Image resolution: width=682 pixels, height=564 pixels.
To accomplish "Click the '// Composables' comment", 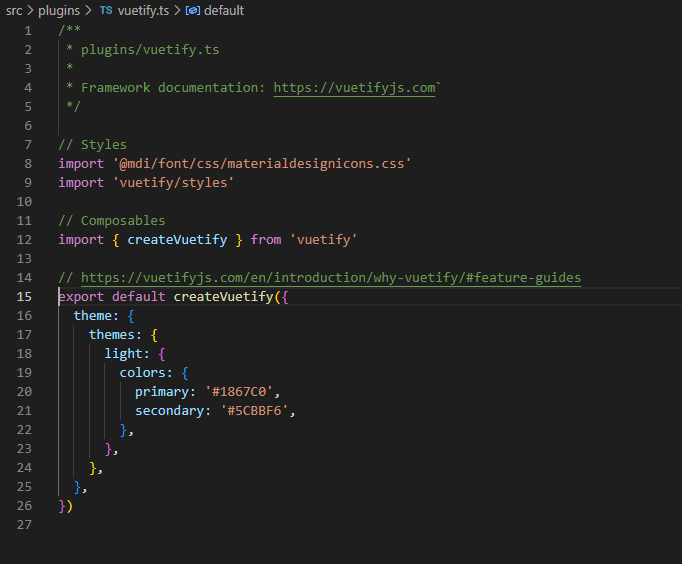I will [112, 220].
